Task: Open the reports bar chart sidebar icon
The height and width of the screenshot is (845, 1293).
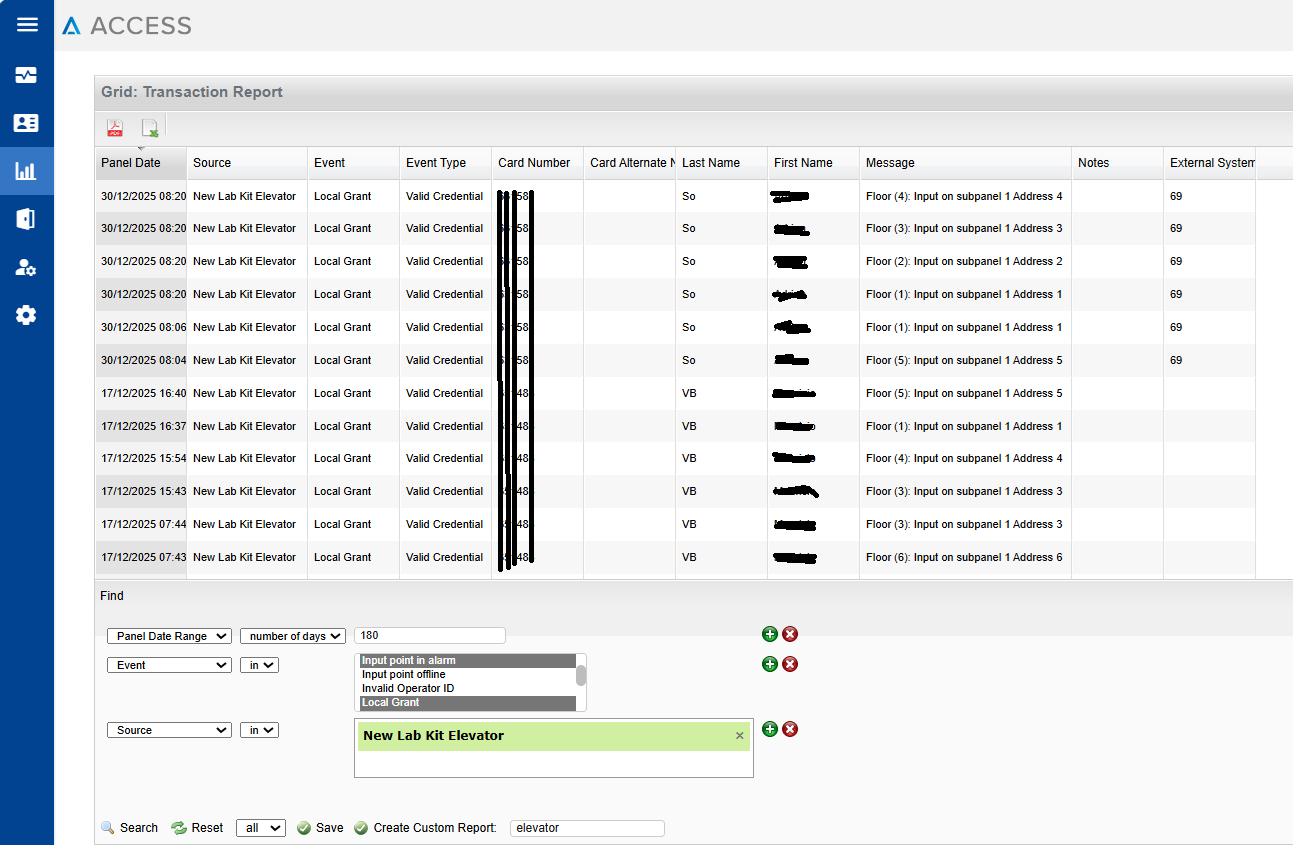Action: tap(26, 171)
